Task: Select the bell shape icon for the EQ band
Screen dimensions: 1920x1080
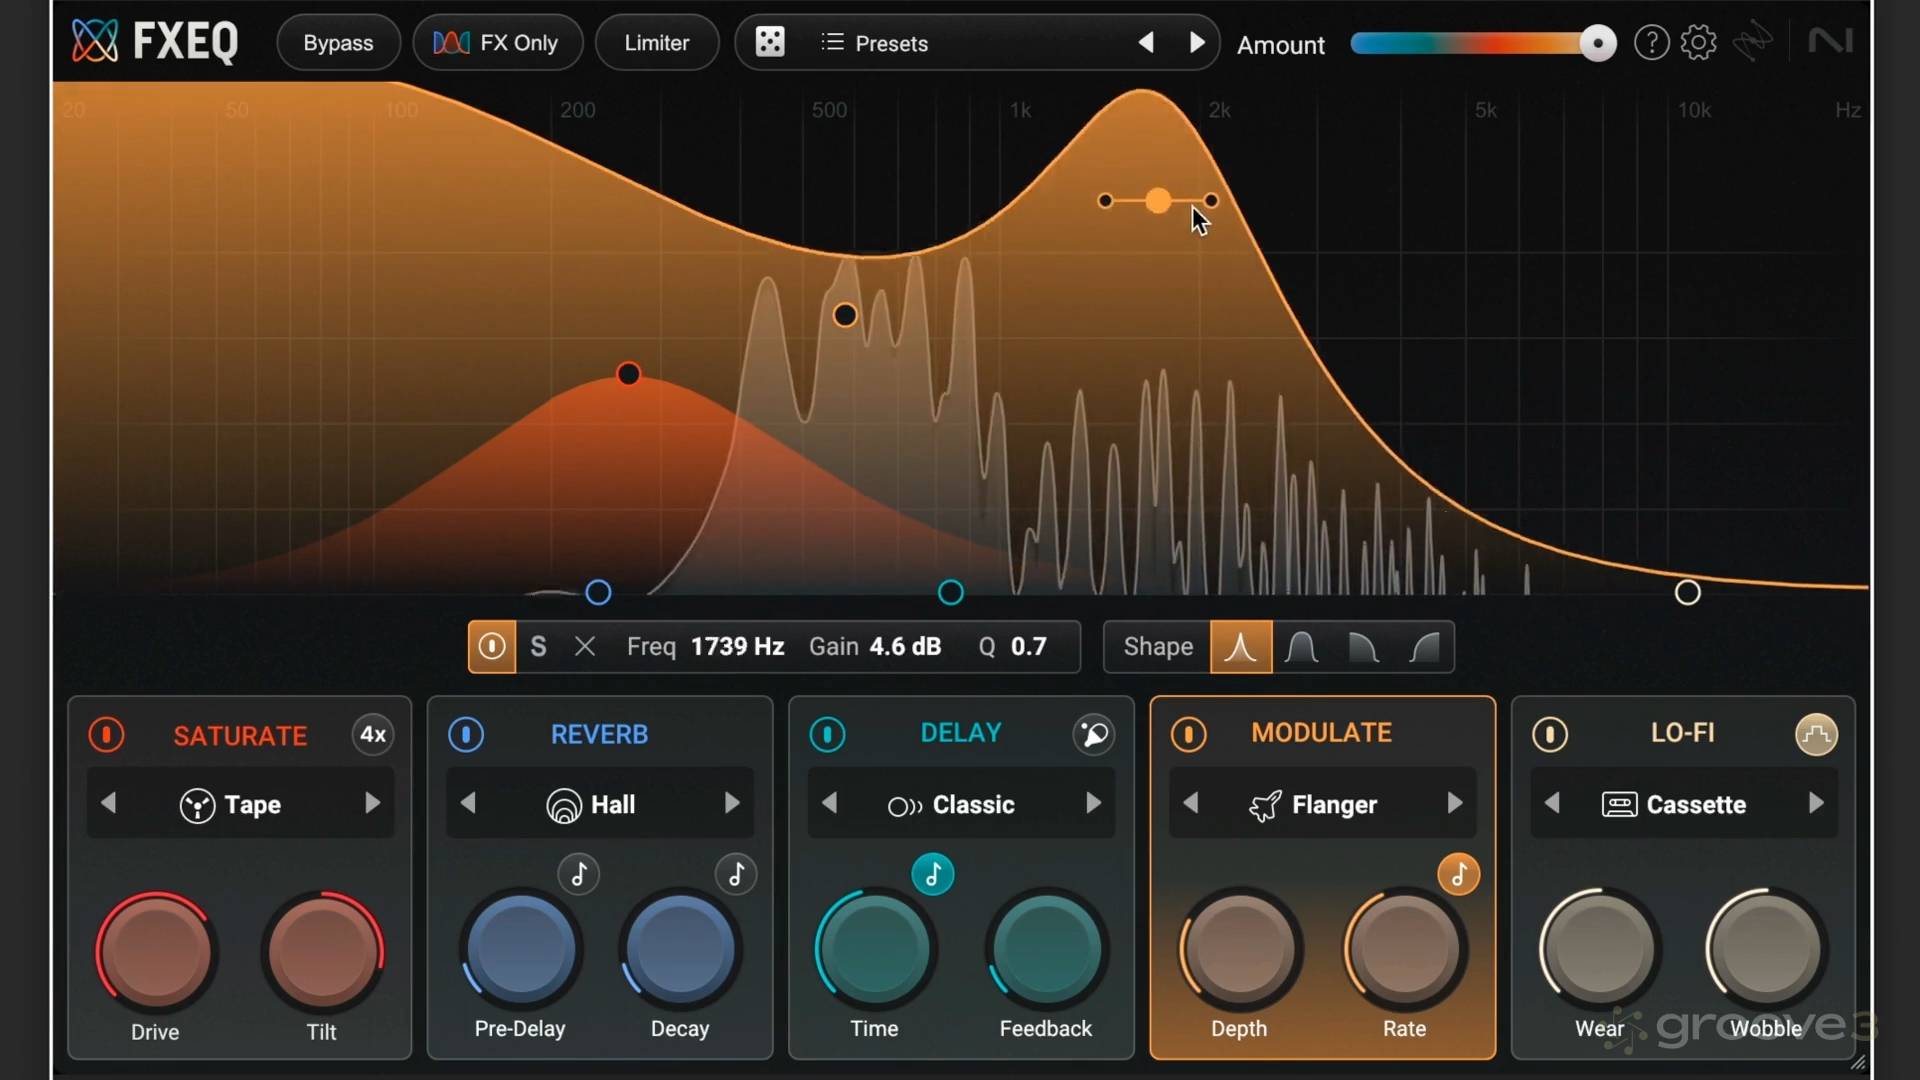Action: click(1240, 647)
